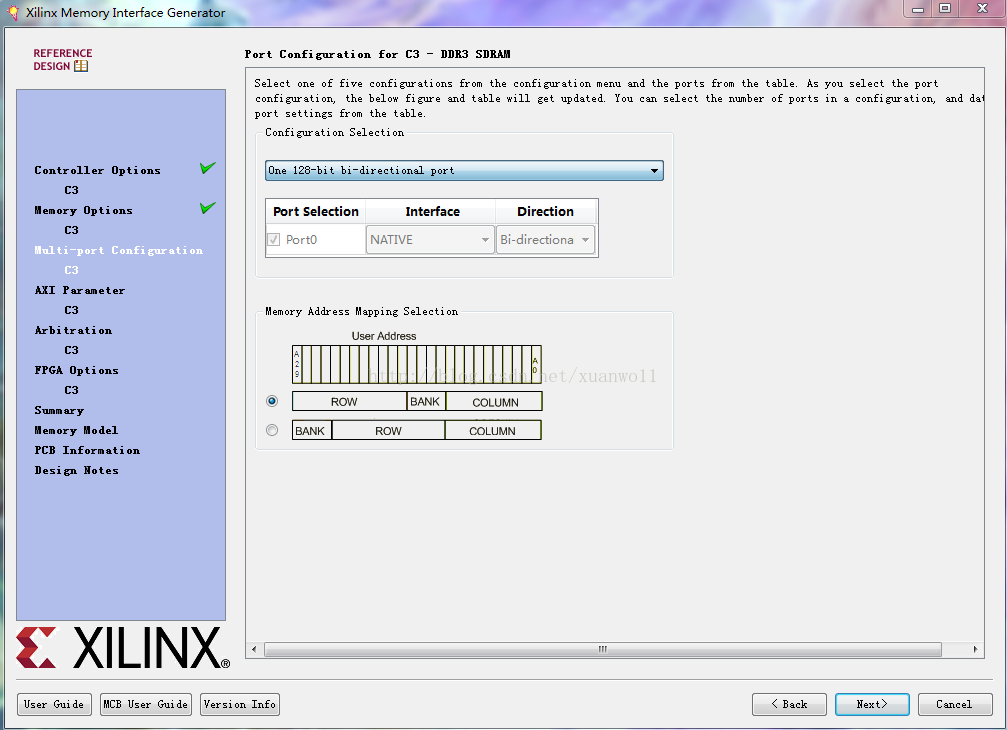Click the COLUMN block in first mapping
This screenshot has height=730, width=1007.
click(x=494, y=401)
